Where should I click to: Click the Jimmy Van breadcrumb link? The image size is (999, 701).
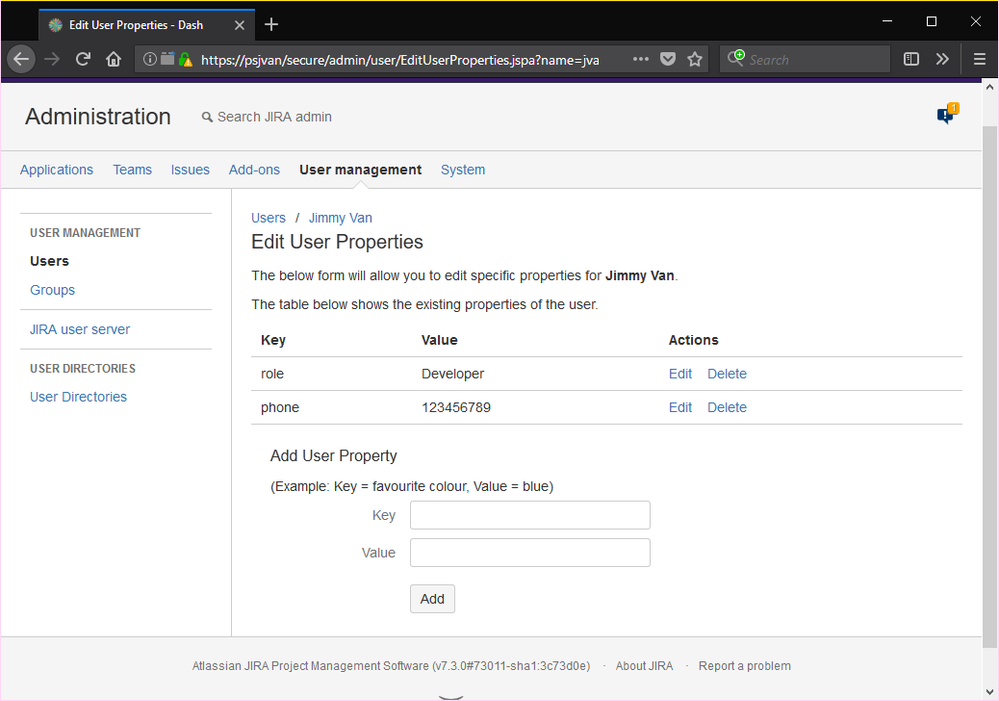click(x=340, y=218)
